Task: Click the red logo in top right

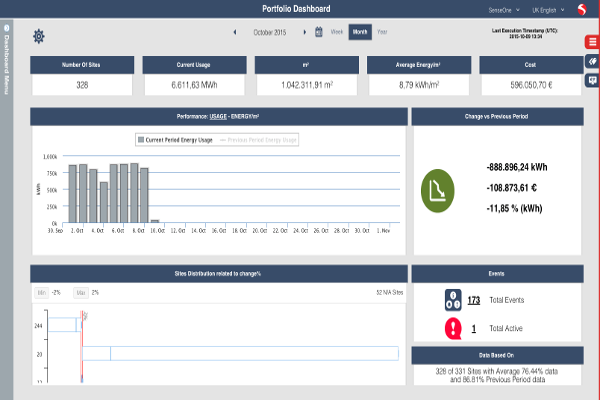Action: pyautogui.click(x=584, y=10)
